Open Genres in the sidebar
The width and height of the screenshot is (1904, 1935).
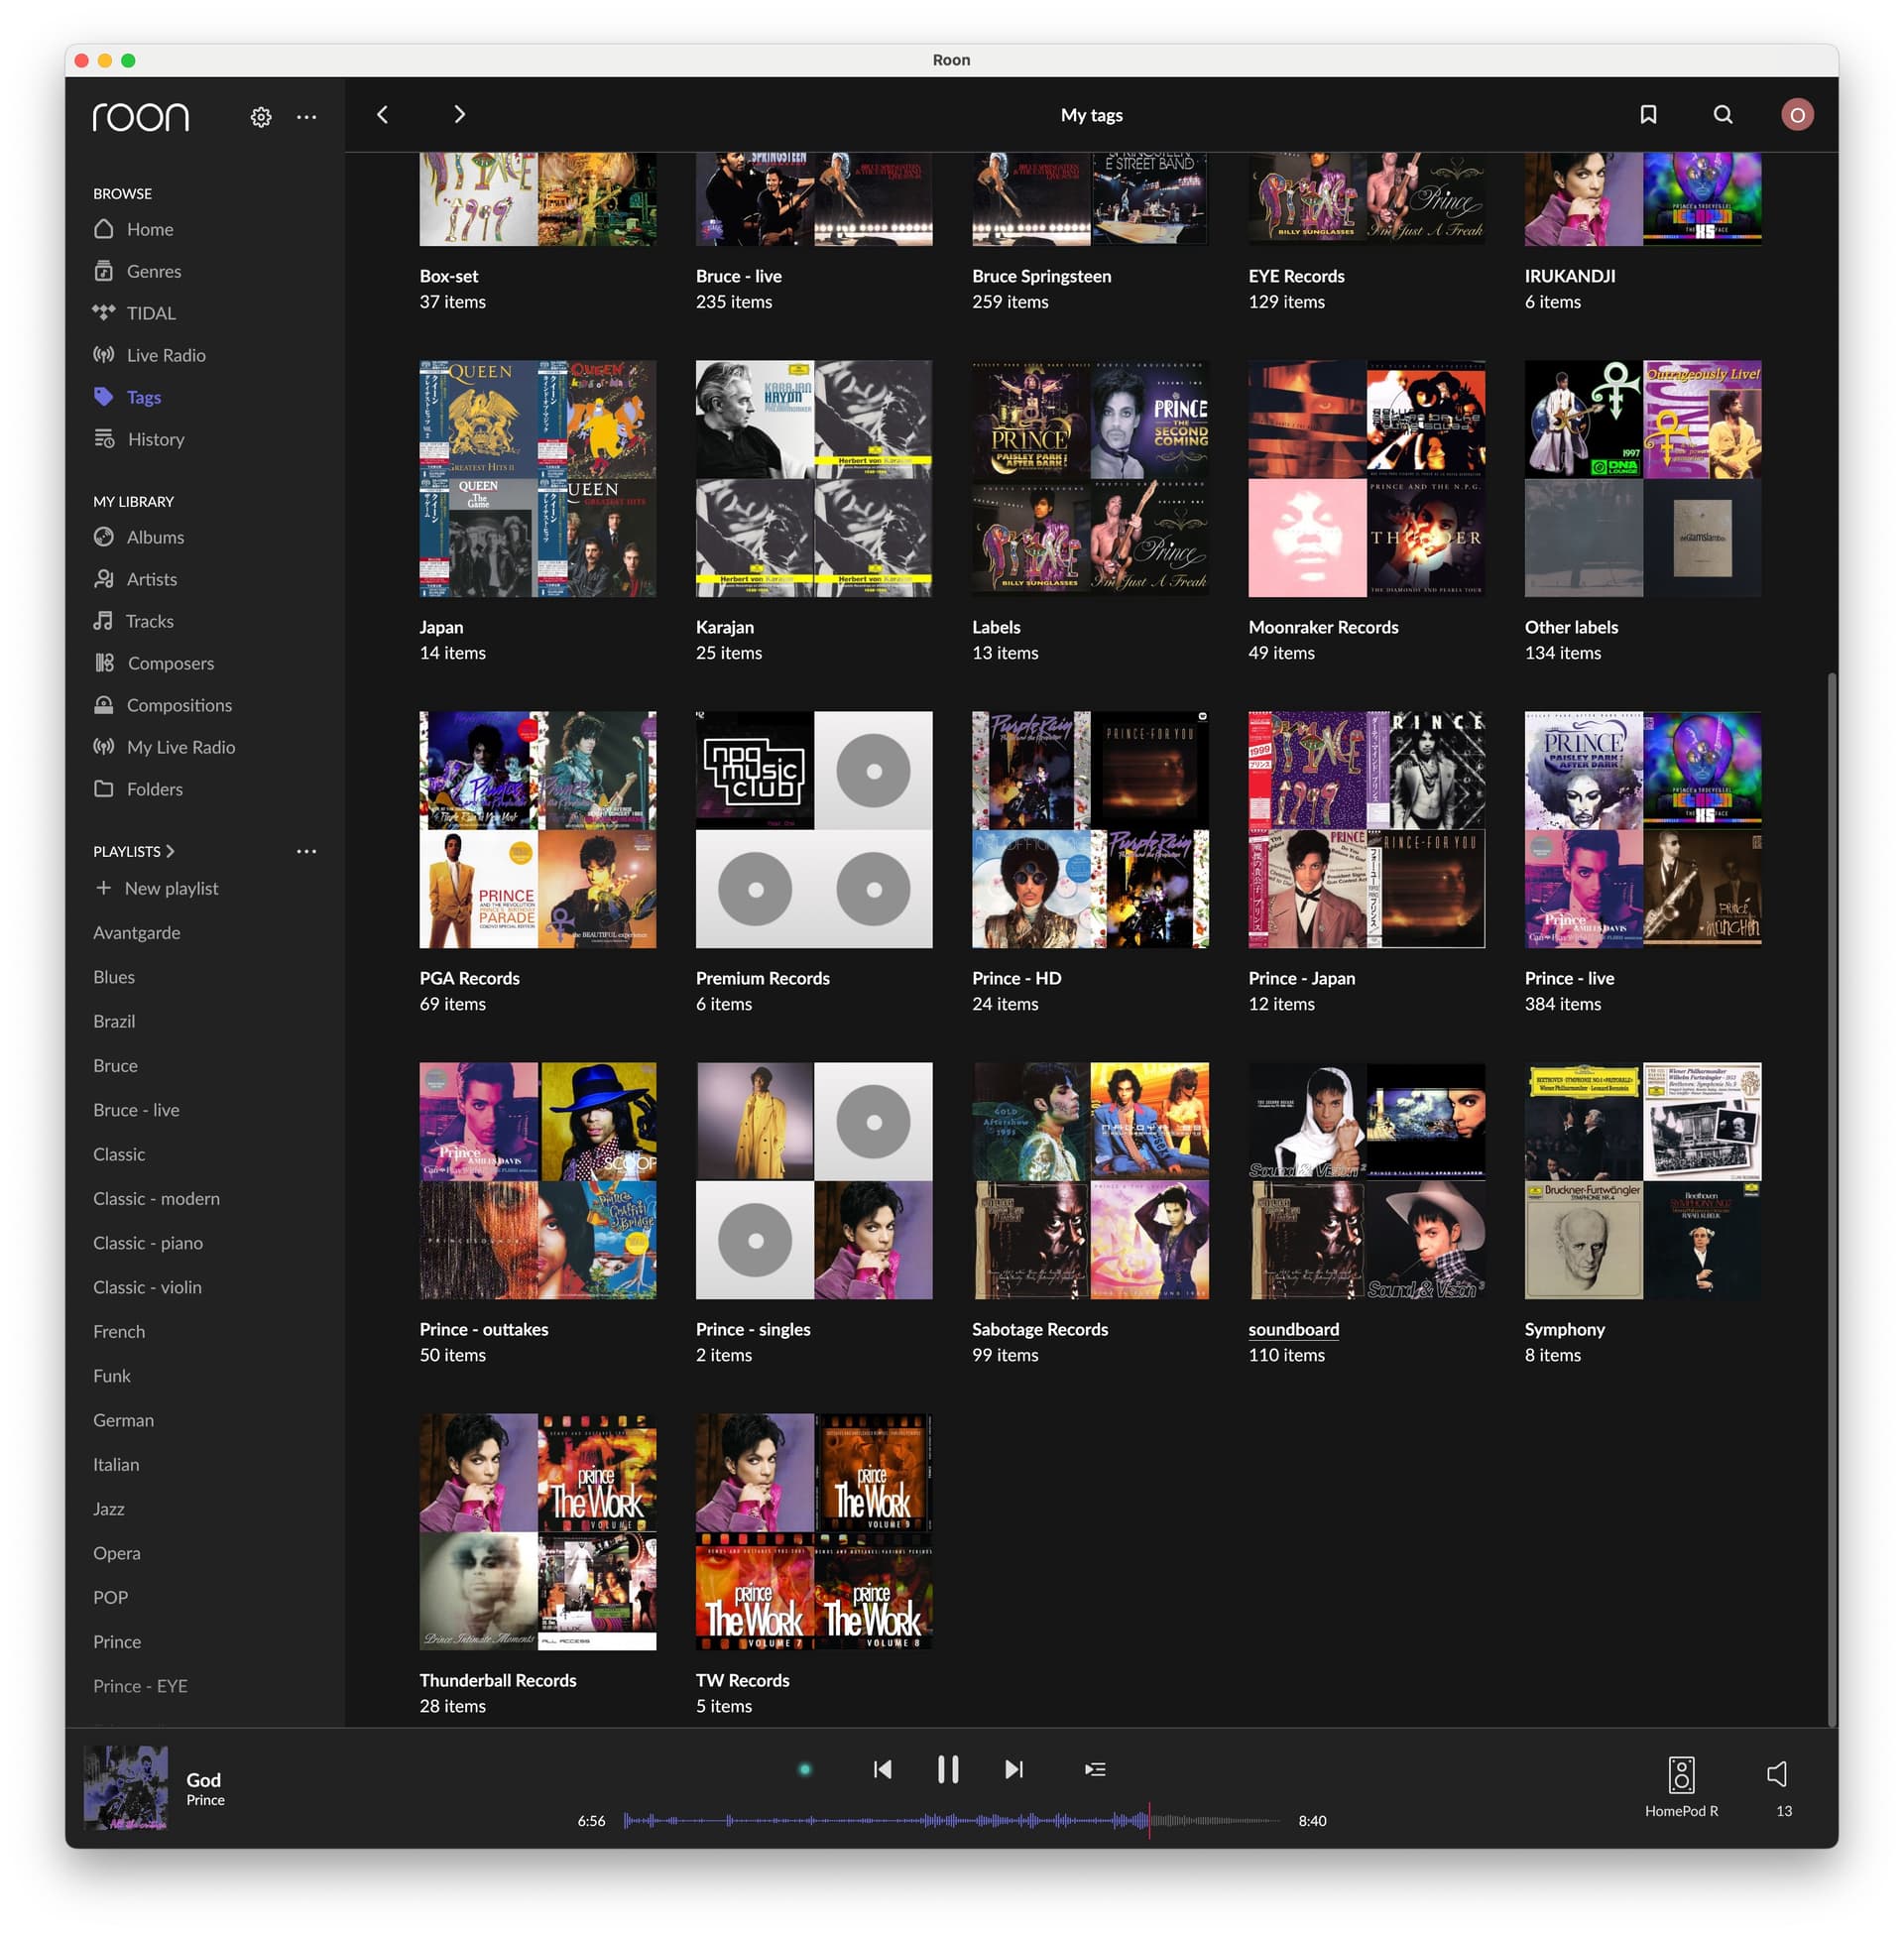click(x=138, y=271)
